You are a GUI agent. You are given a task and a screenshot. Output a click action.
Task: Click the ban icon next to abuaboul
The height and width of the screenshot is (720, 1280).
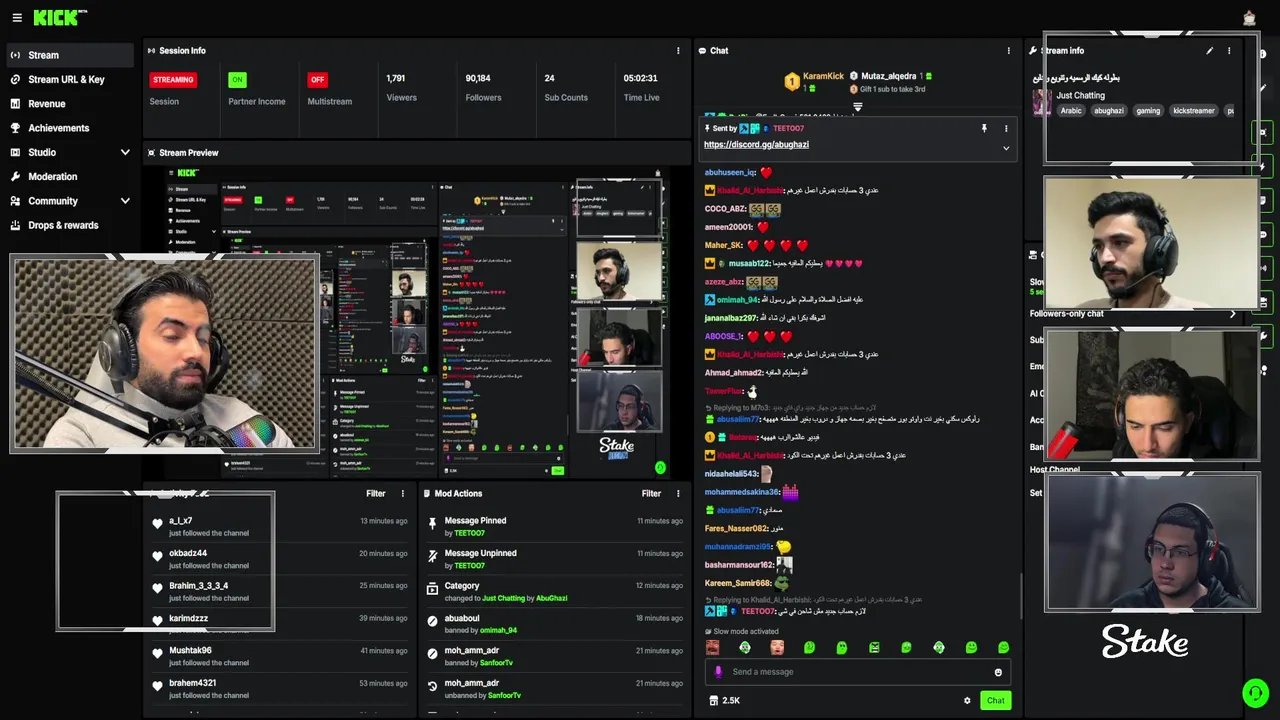[x=432, y=621]
